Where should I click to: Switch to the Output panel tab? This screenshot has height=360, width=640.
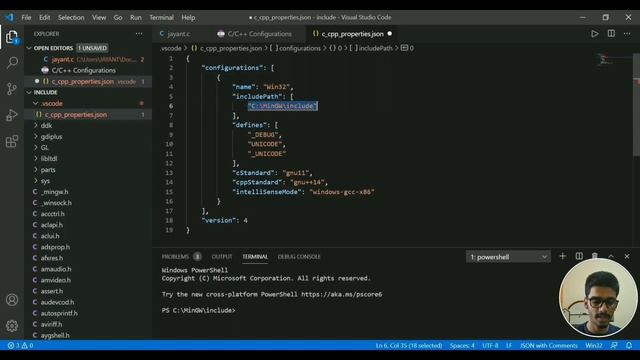222,257
